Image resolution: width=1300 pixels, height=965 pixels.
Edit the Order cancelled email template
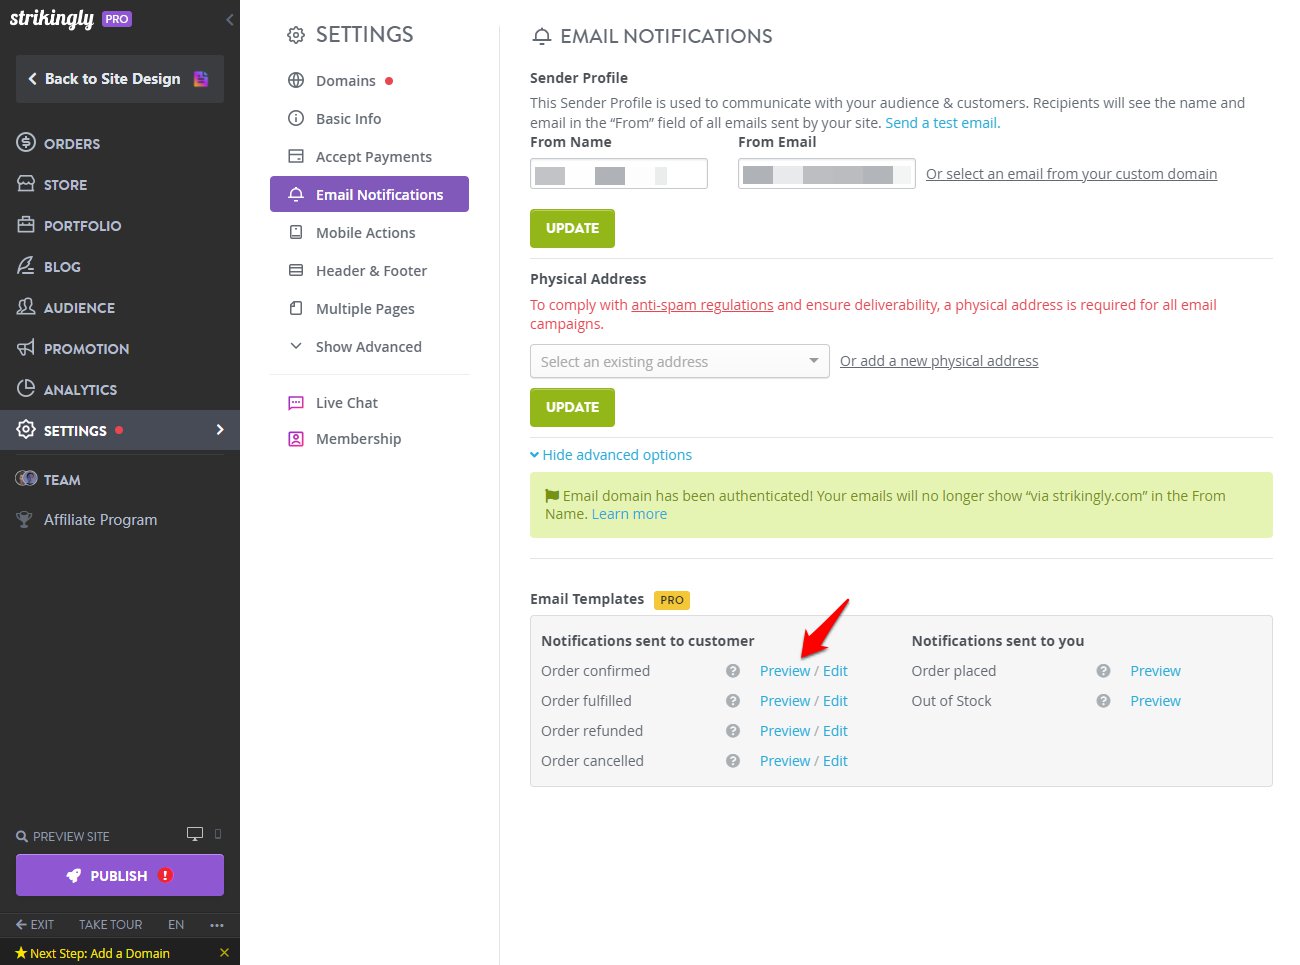(835, 761)
